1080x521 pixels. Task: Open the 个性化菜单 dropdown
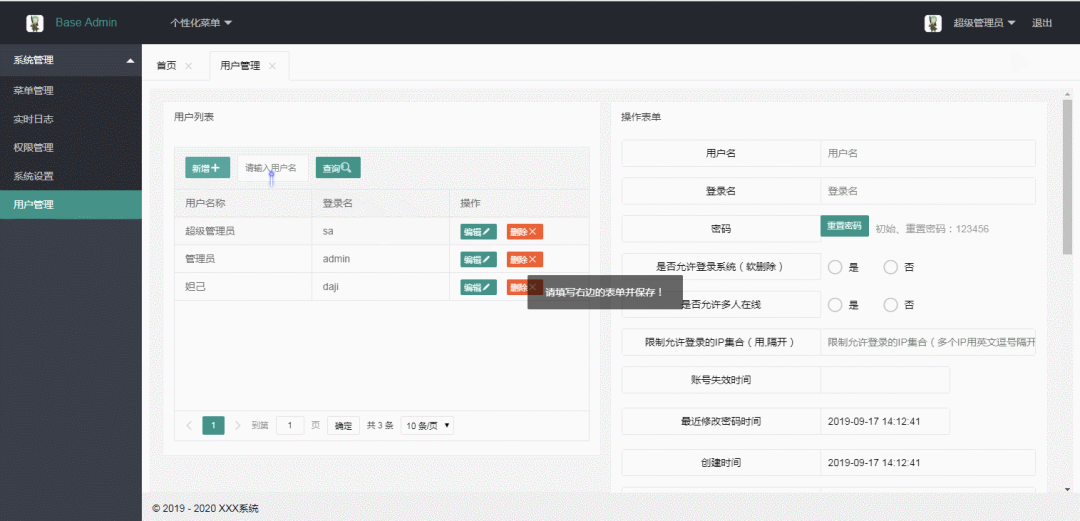coord(201,23)
